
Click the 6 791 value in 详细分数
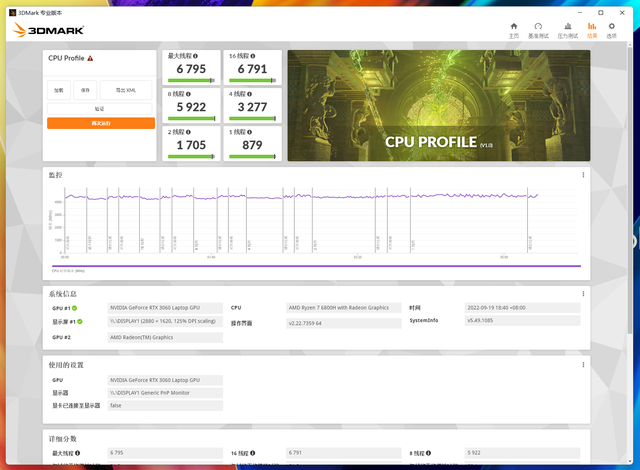pos(344,453)
